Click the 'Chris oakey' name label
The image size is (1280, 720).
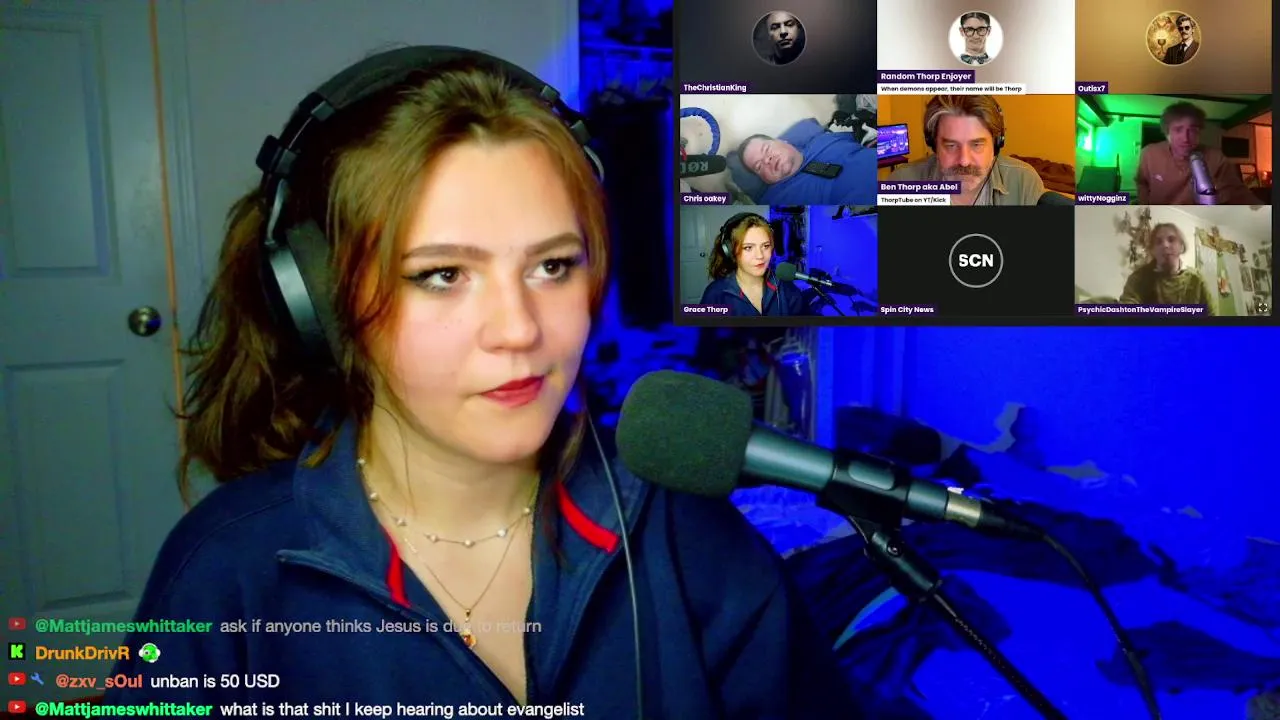[704, 199]
